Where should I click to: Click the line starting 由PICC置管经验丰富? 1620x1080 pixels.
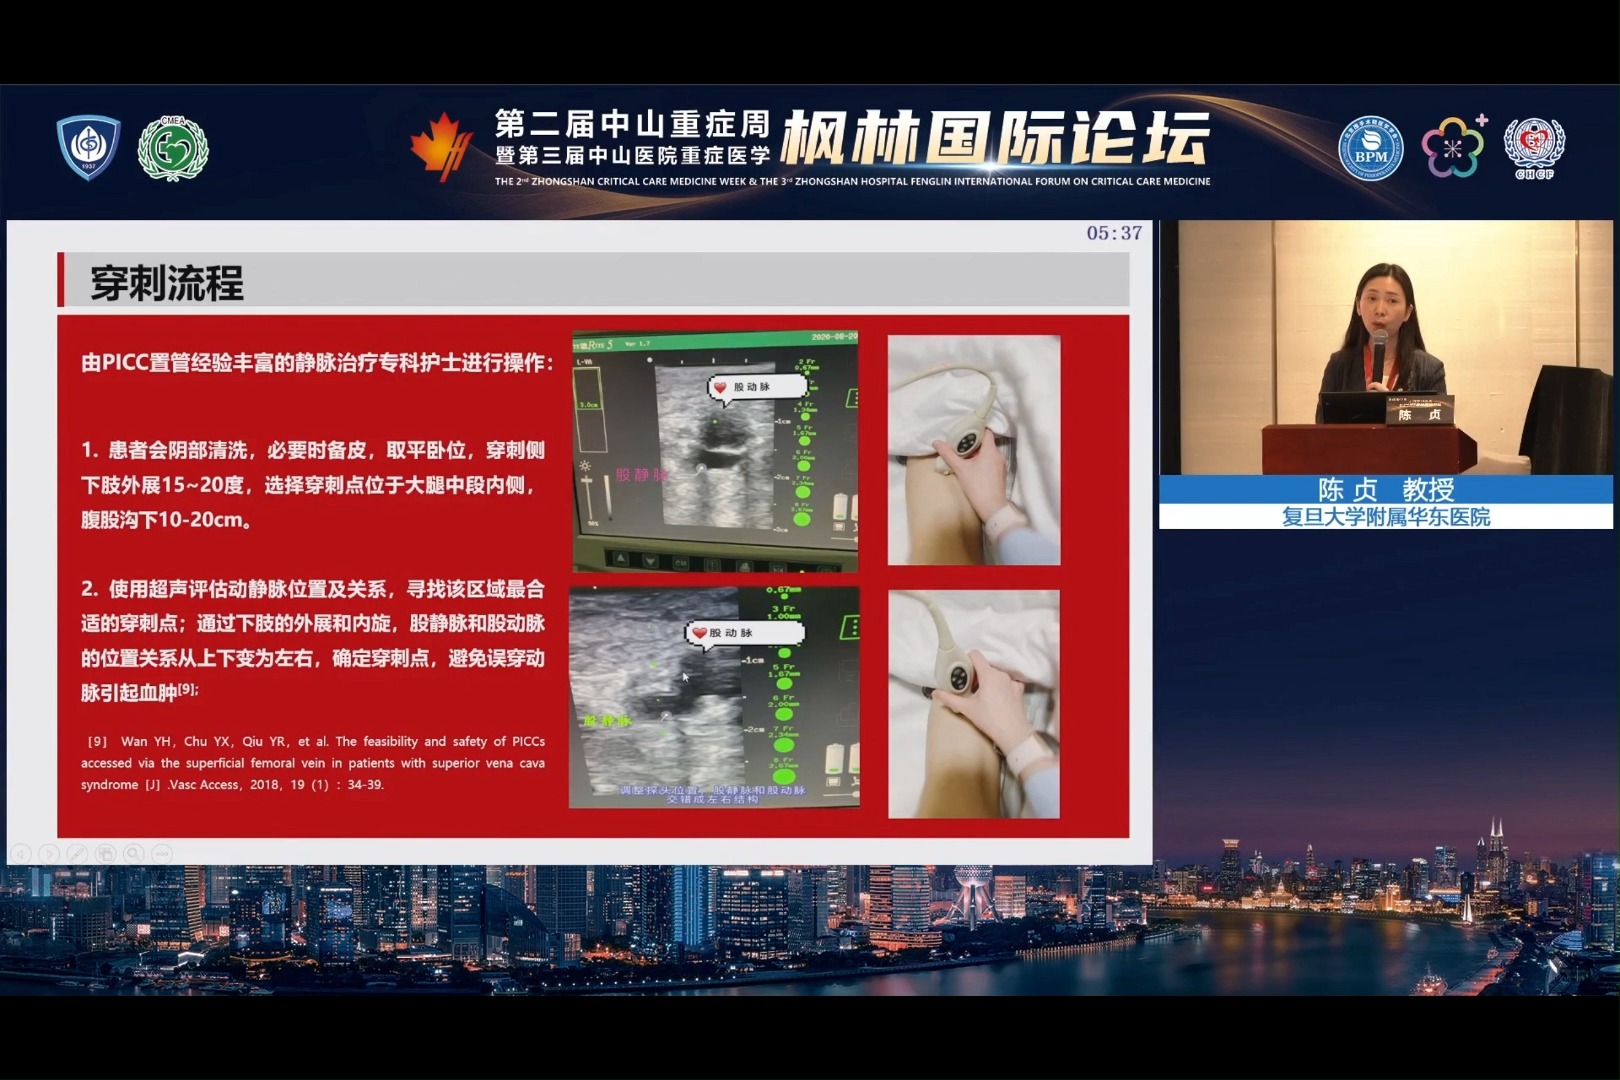click(316, 362)
